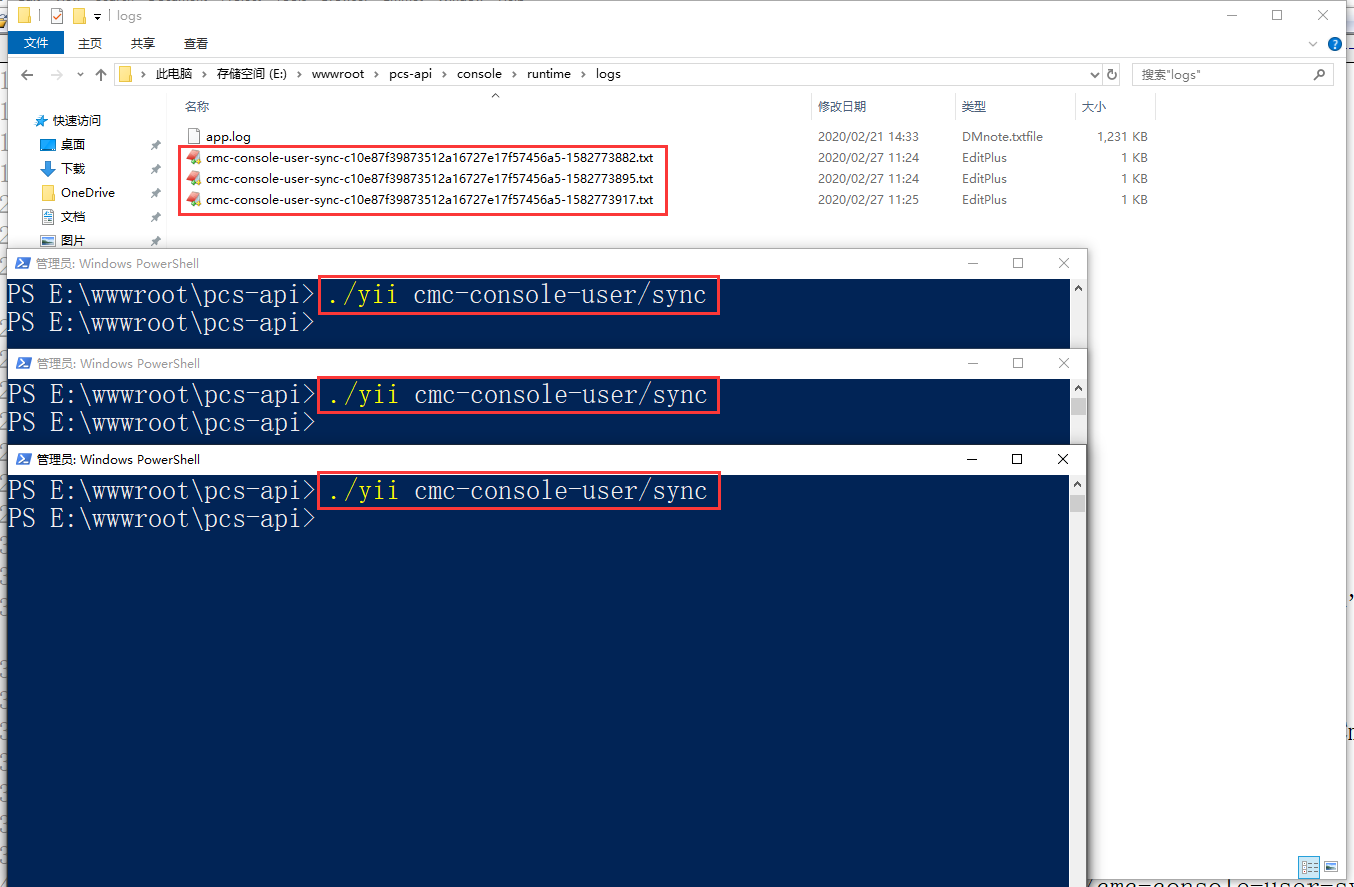Click the bottom PowerShell window scrollbar thumb

tap(1077, 503)
